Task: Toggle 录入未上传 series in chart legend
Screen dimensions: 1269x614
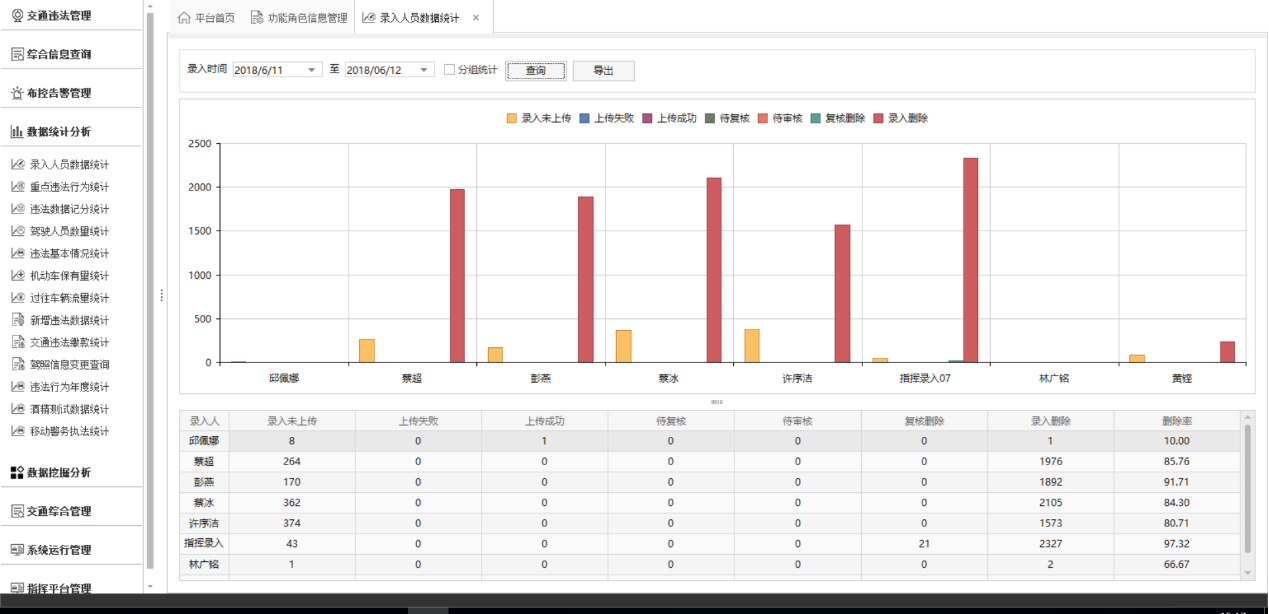Action: click(x=538, y=118)
